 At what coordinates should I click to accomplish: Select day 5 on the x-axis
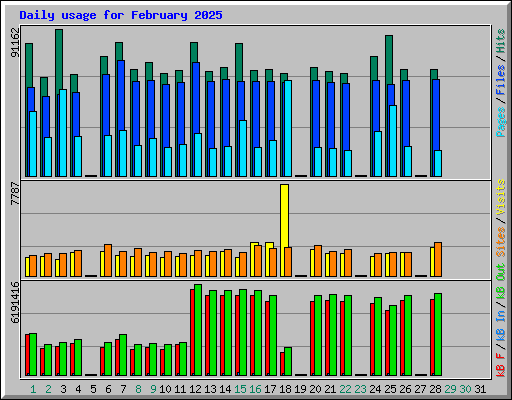(x=93, y=389)
